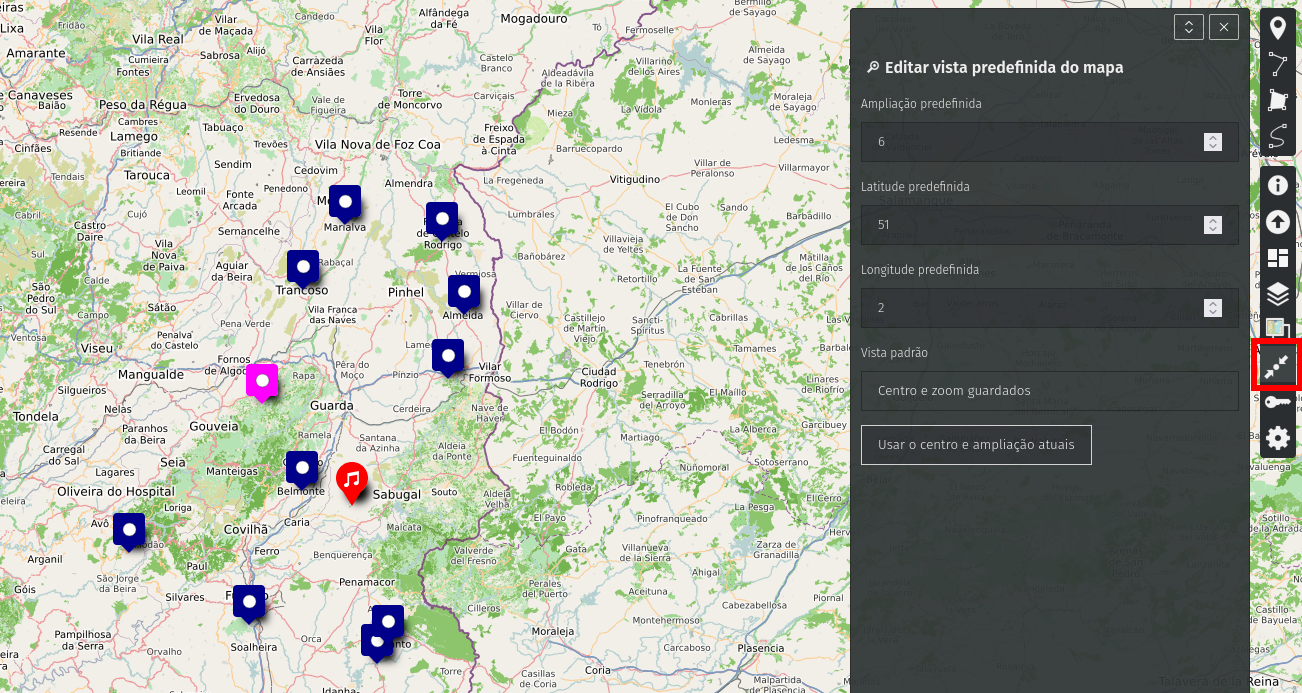Image resolution: width=1302 pixels, height=693 pixels.
Task: Click the pink marker west of Guarda
Action: tap(262, 381)
